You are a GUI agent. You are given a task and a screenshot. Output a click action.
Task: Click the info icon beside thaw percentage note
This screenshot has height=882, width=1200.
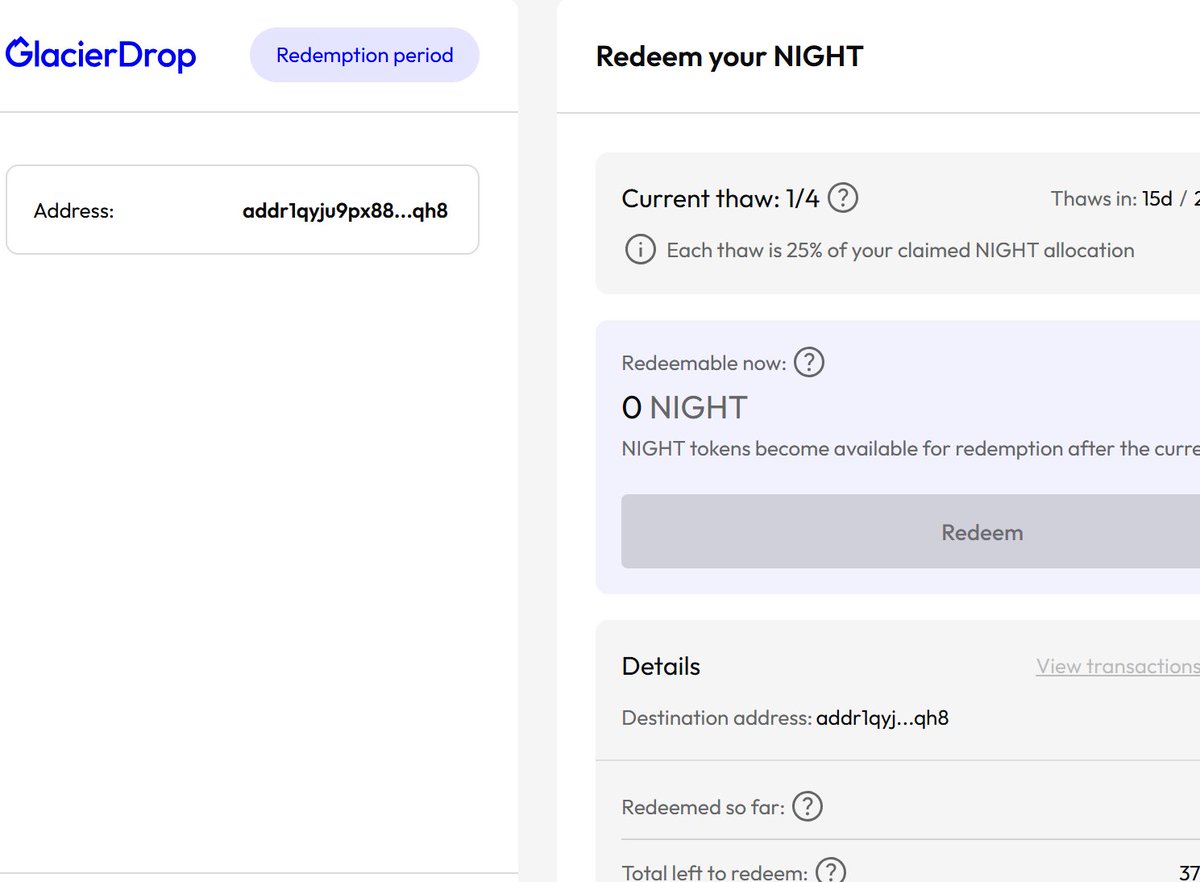(x=639, y=250)
